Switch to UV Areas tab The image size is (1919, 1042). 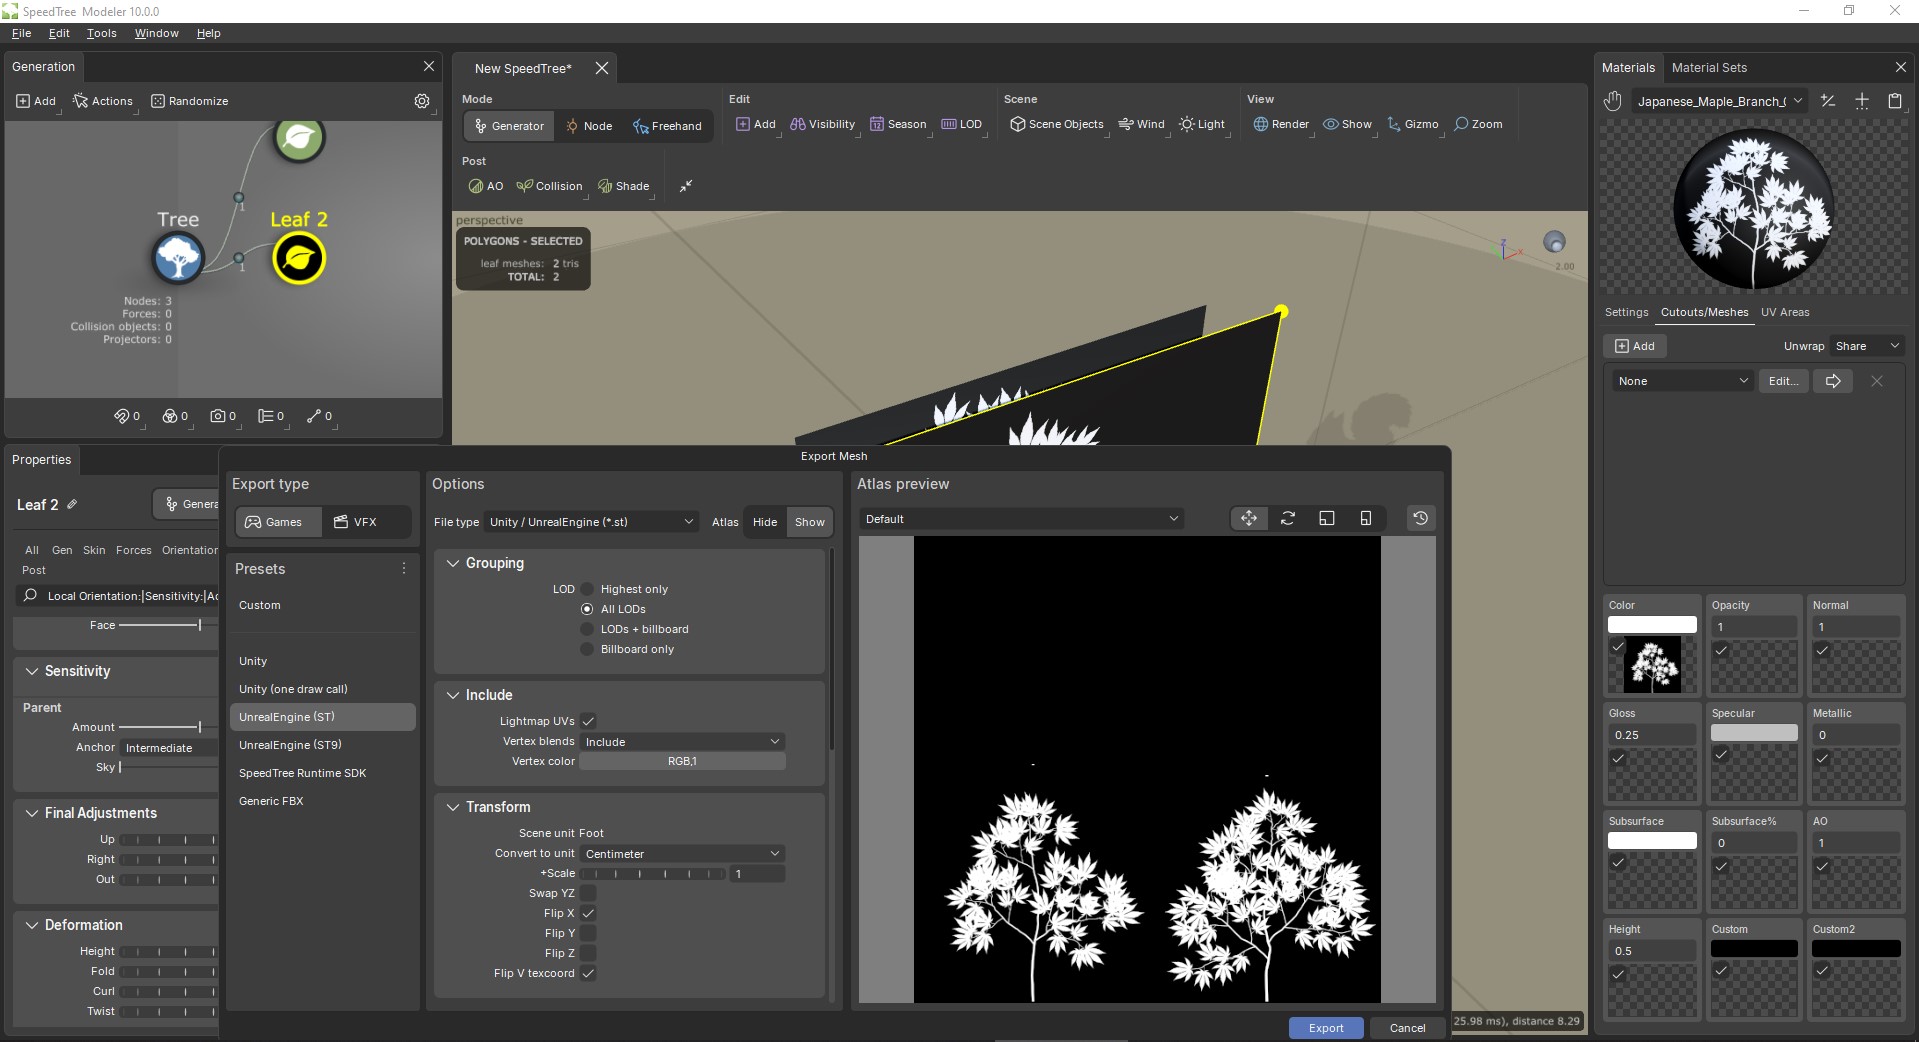(1785, 312)
